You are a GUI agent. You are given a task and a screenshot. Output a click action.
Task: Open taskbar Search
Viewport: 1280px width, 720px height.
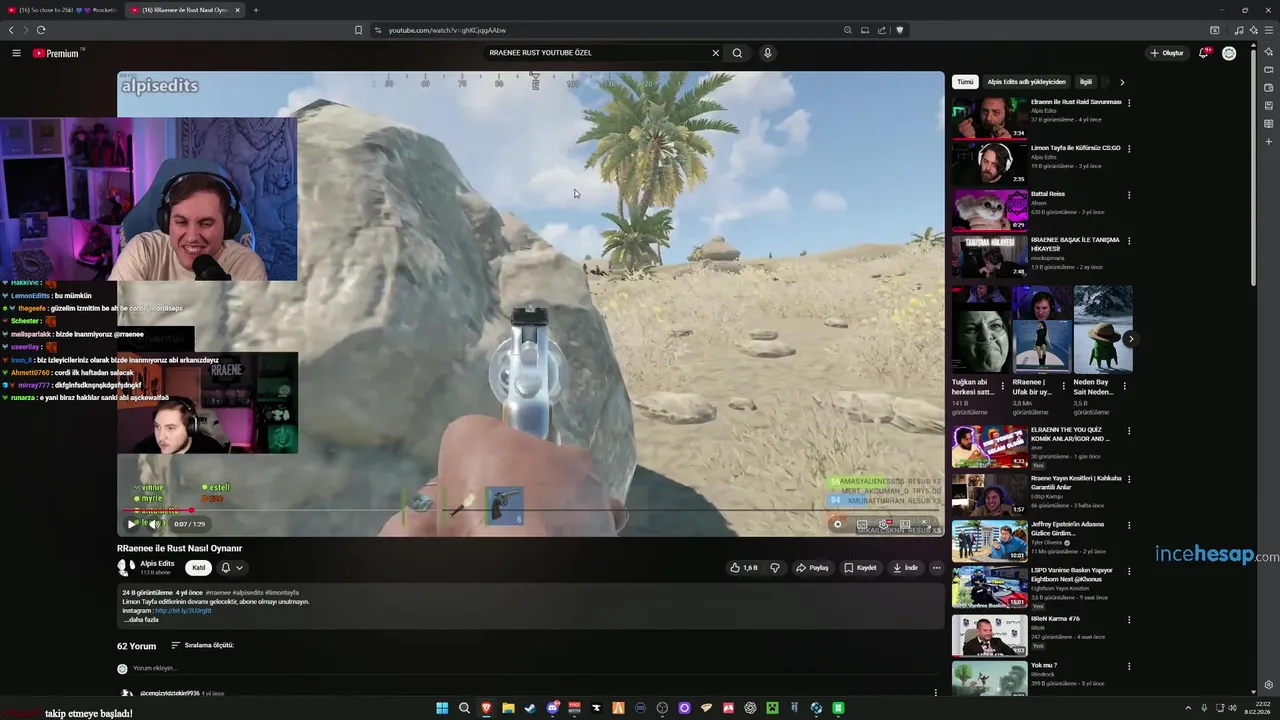[x=464, y=708]
